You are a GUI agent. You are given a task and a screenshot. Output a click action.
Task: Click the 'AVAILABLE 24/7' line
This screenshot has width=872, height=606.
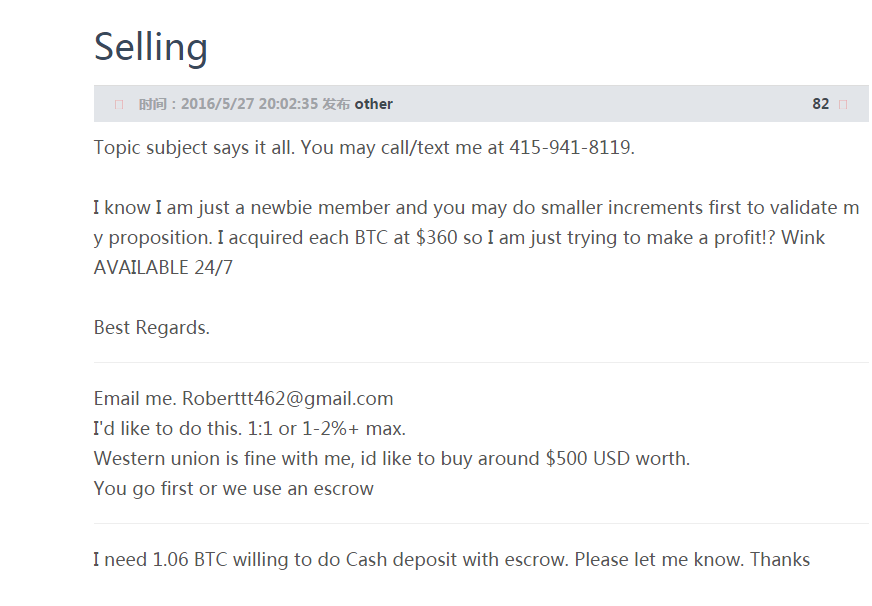(x=164, y=267)
